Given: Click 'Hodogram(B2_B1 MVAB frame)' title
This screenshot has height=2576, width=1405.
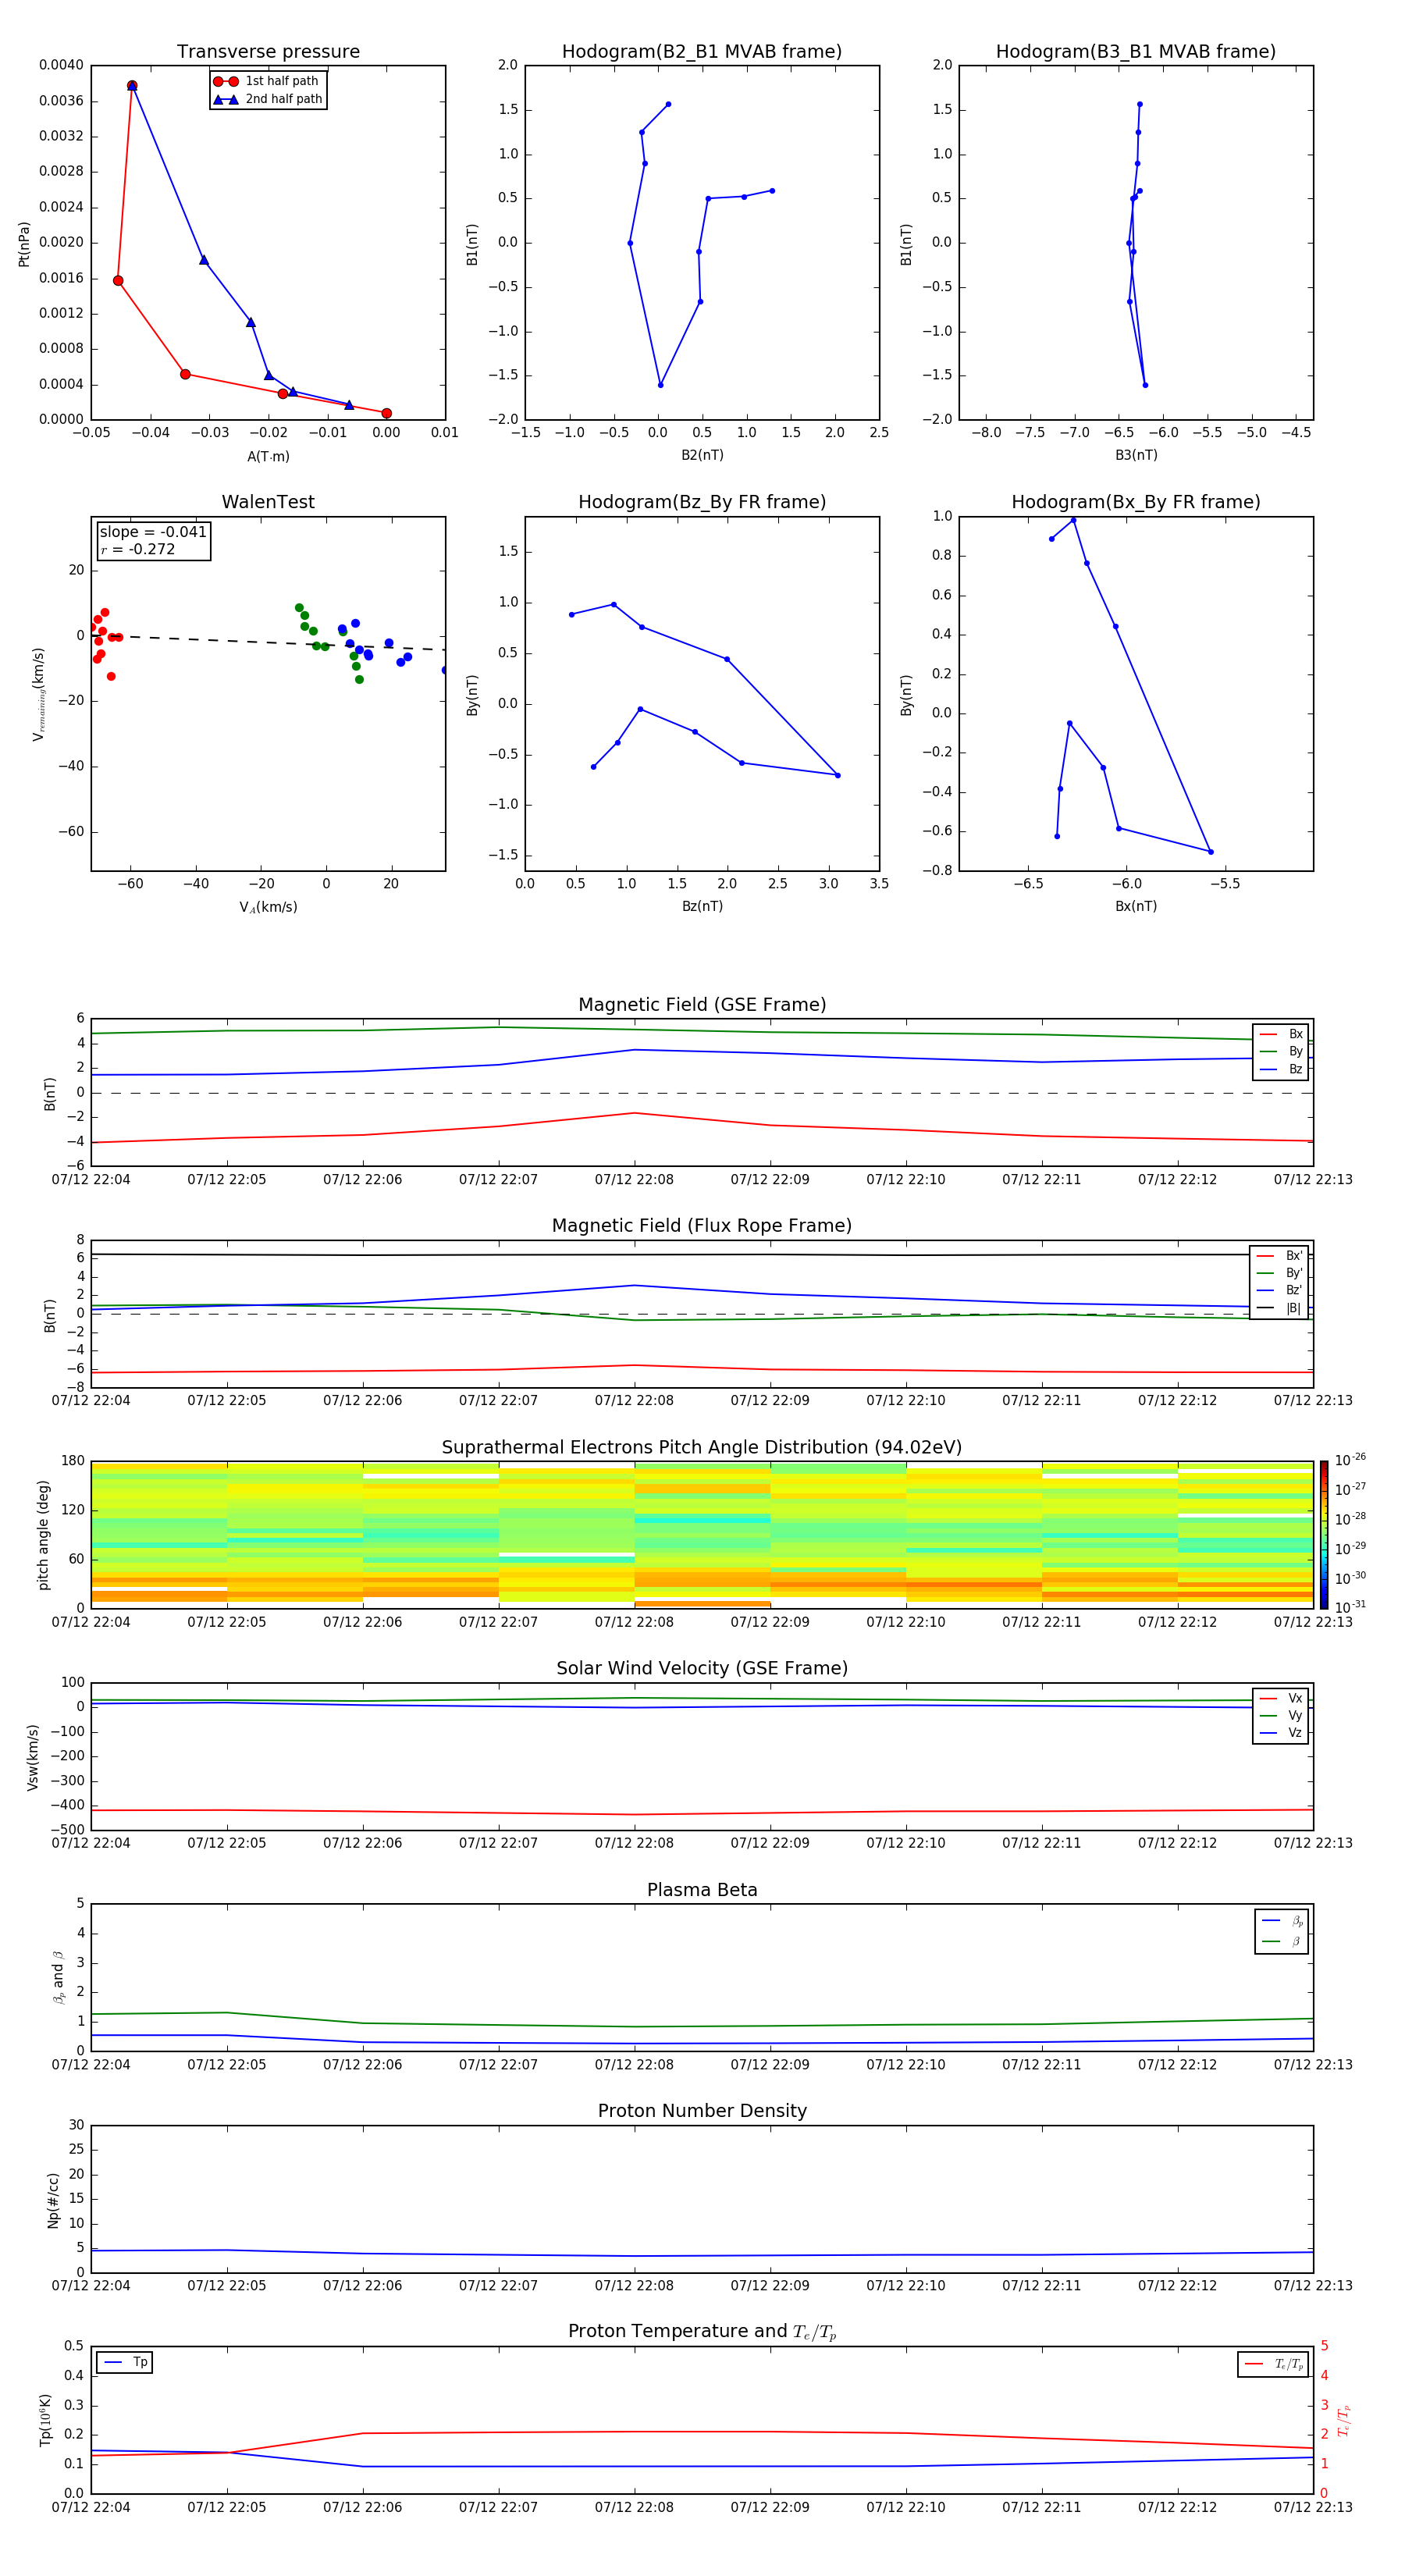Looking at the screenshot, I should coord(702,52).
